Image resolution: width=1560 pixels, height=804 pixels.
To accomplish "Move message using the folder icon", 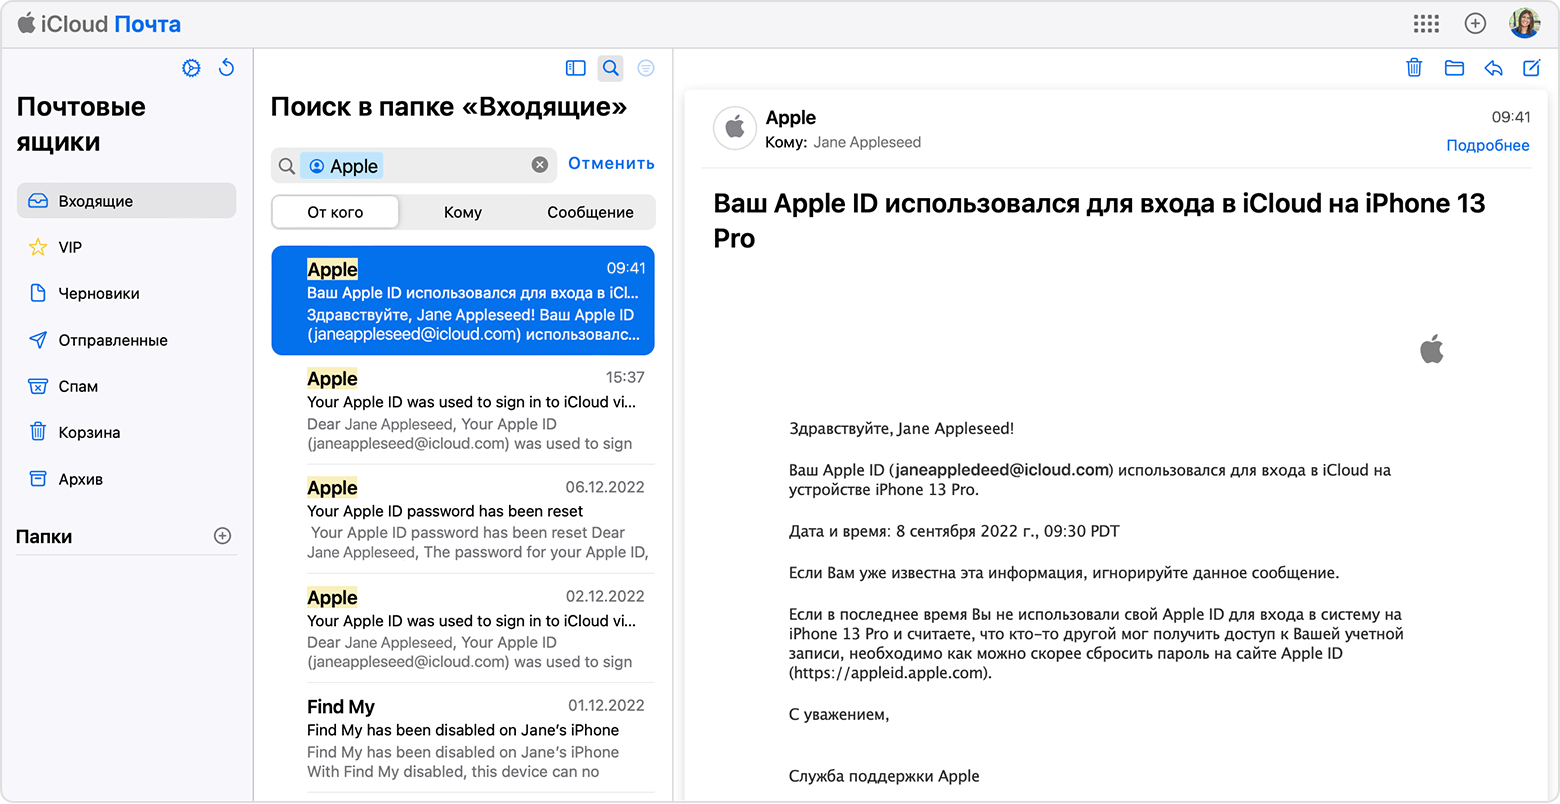I will pyautogui.click(x=1454, y=68).
